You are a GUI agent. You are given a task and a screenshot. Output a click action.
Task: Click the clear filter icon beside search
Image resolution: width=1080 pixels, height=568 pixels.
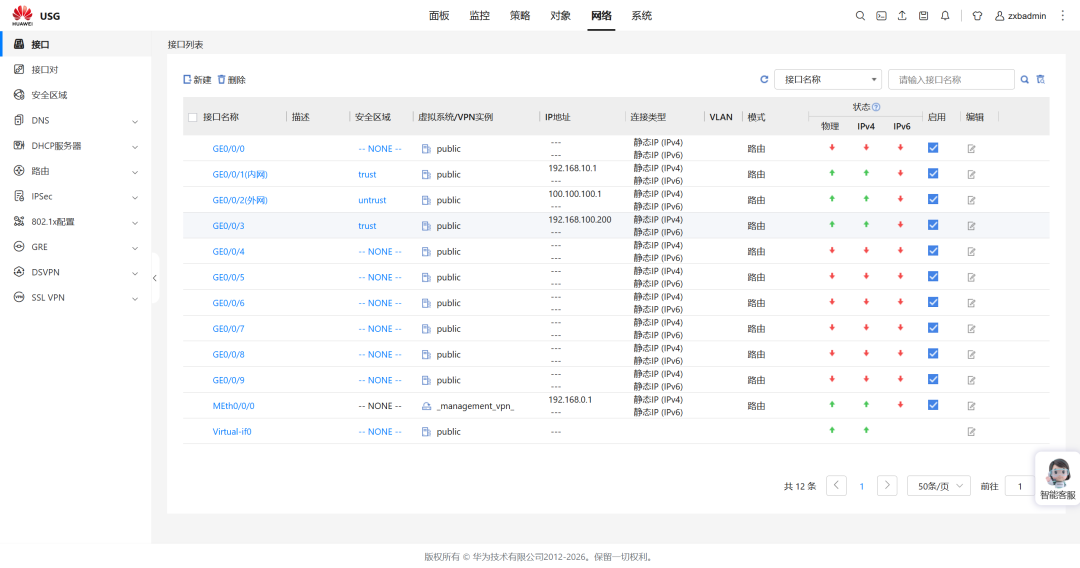pos(1041,79)
